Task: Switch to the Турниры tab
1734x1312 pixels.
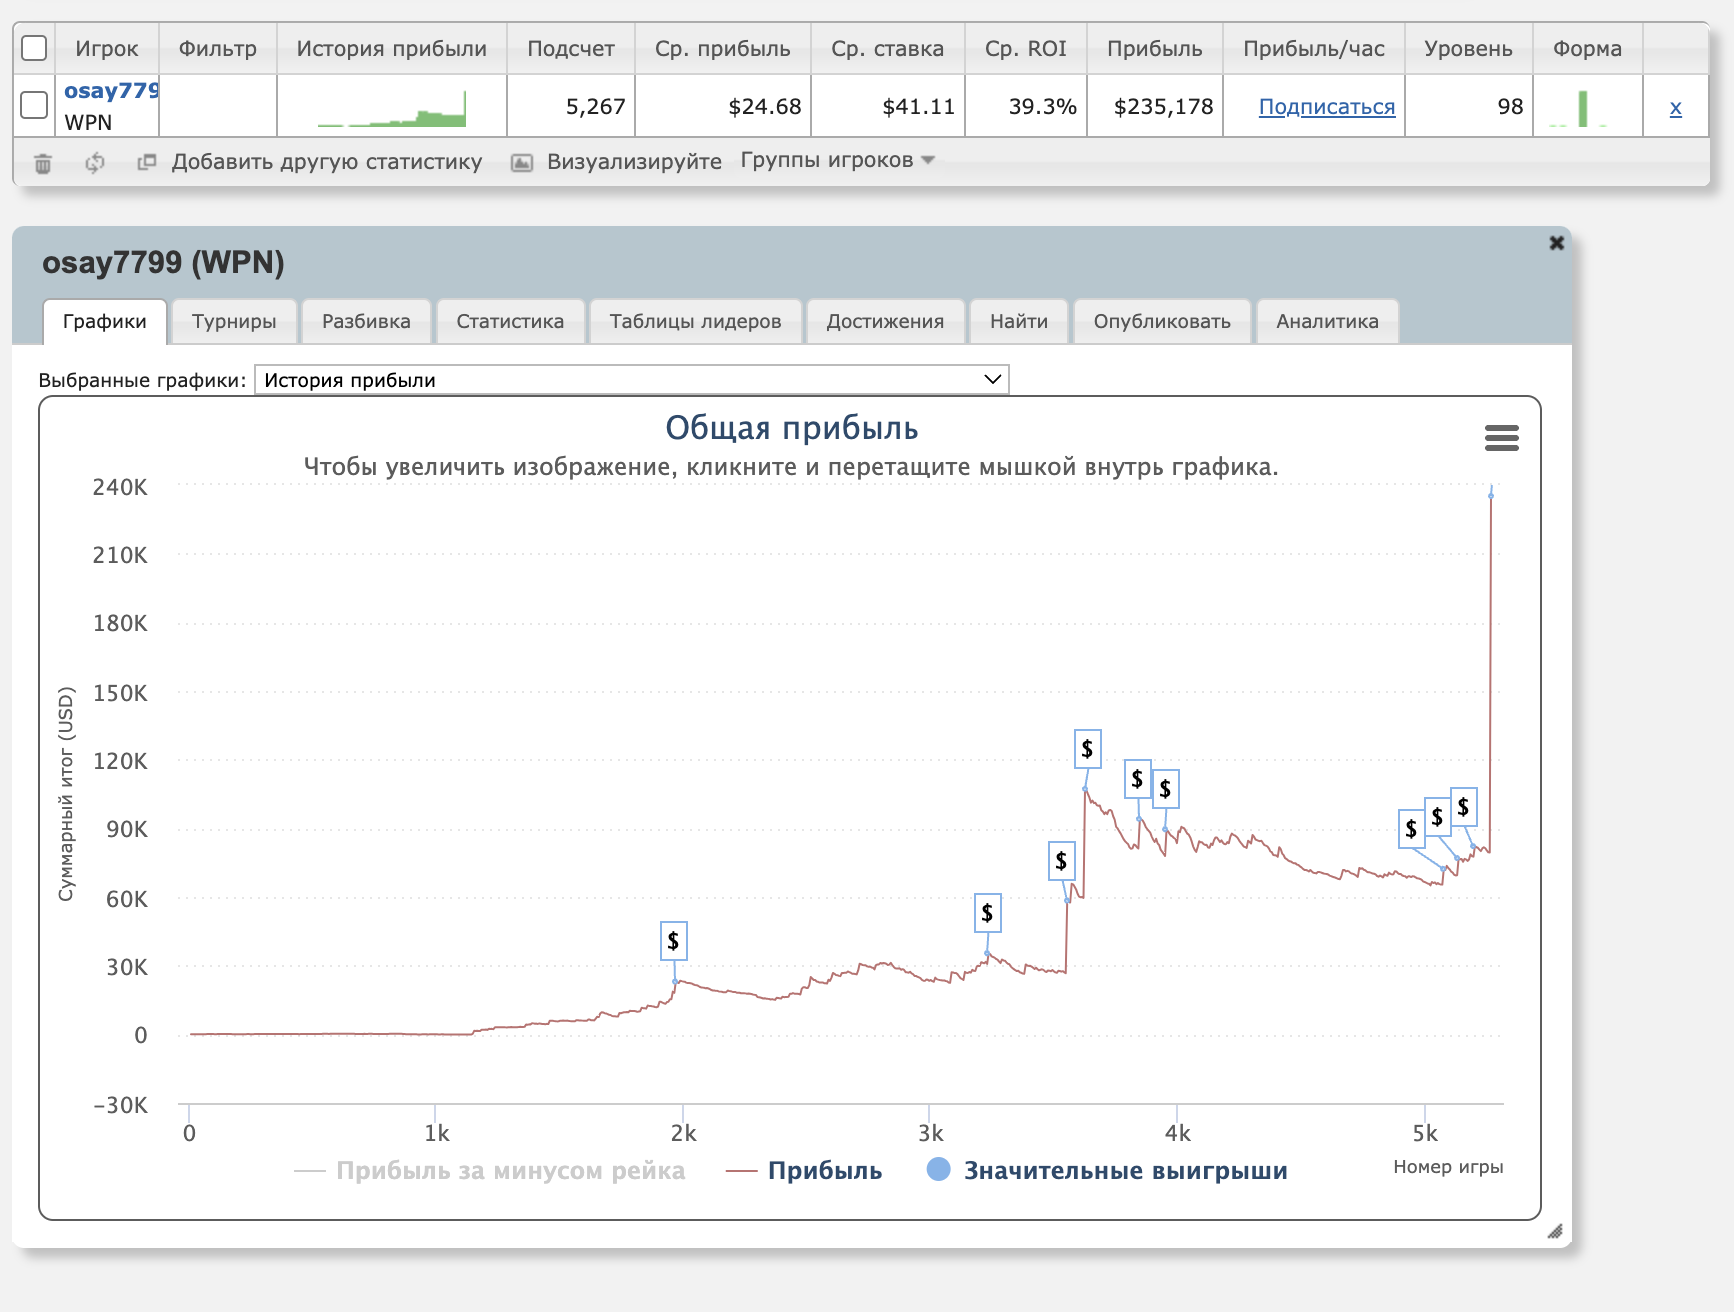Action: point(234,322)
